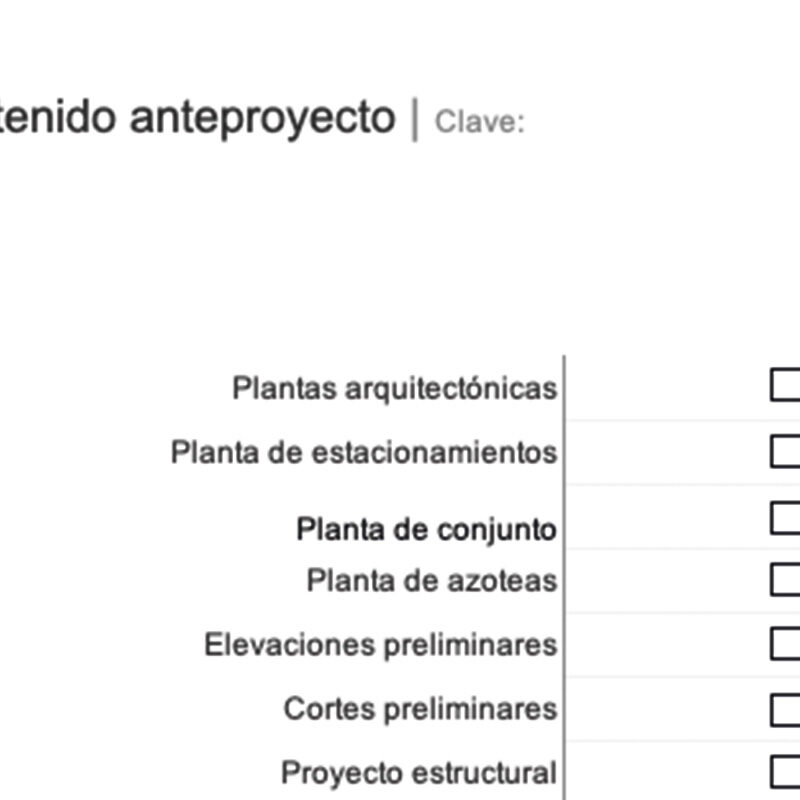This screenshot has width=800, height=800.
Task: Click the Plantas arquitectónicas label
Action: click(x=394, y=388)
